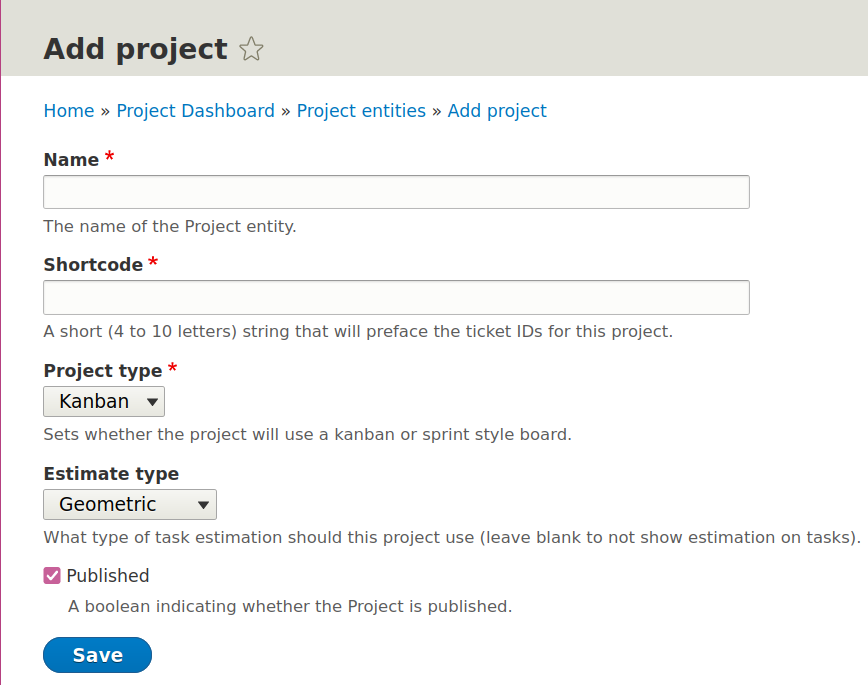Viewport: 868px width, 685px height.
Task: Click the arrow on the Geometric select
Action: (203, 504)
